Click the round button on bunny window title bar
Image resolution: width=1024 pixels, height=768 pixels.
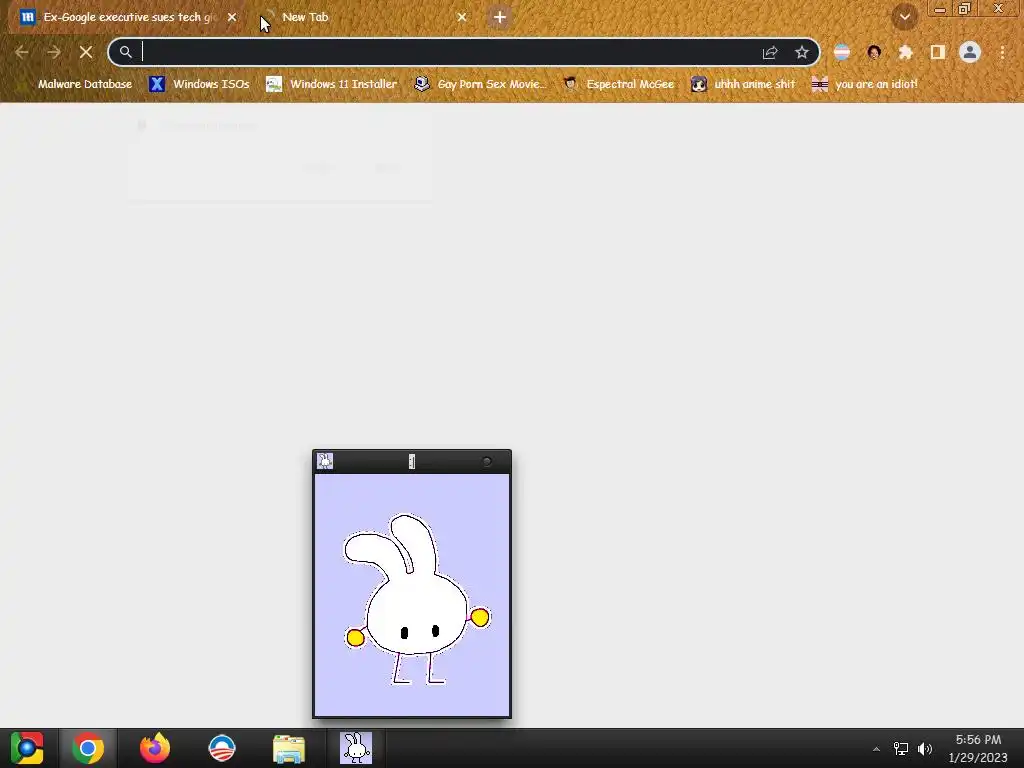pos(487,461)
